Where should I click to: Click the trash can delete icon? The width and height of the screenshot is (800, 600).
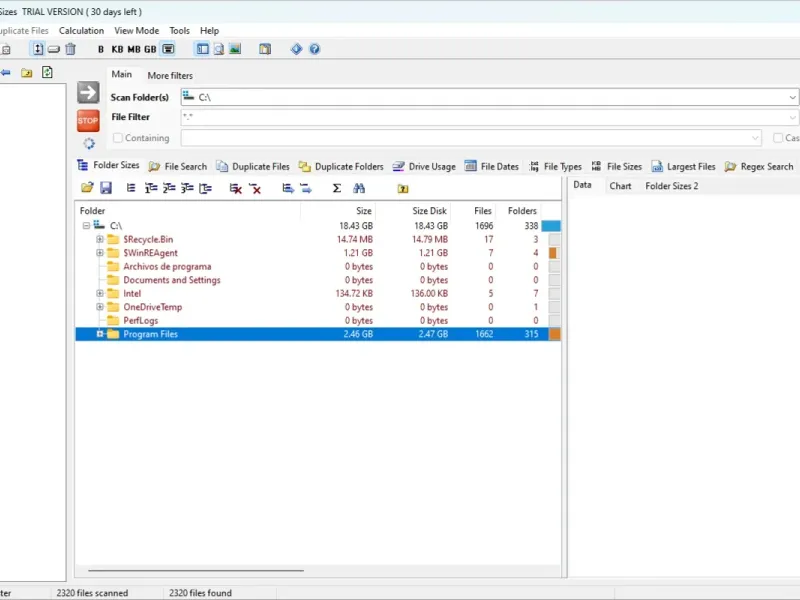(x=70, y=49)
